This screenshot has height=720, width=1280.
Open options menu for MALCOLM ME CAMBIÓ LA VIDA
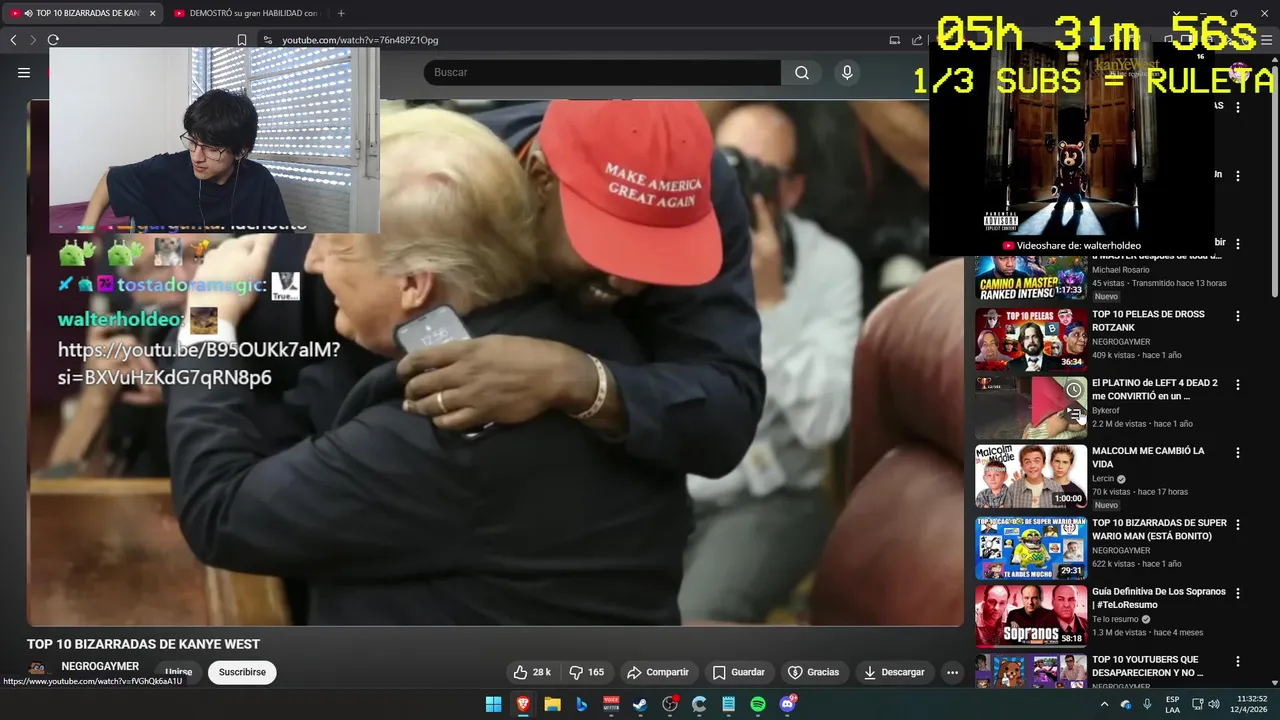click(x=1238, y=453)
